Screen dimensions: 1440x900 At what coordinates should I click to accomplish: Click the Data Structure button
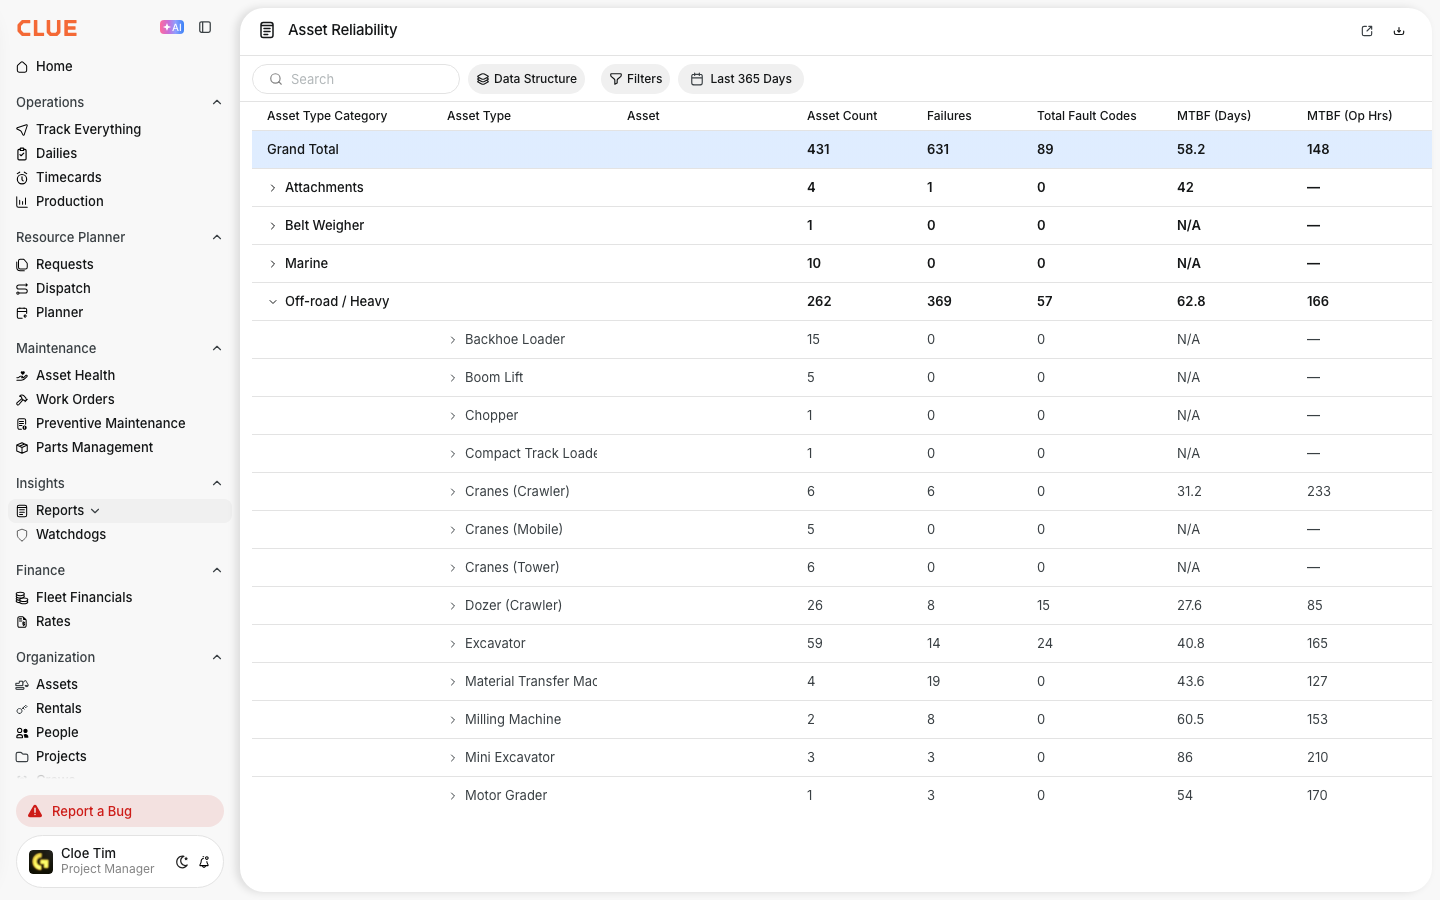[526, 79]
